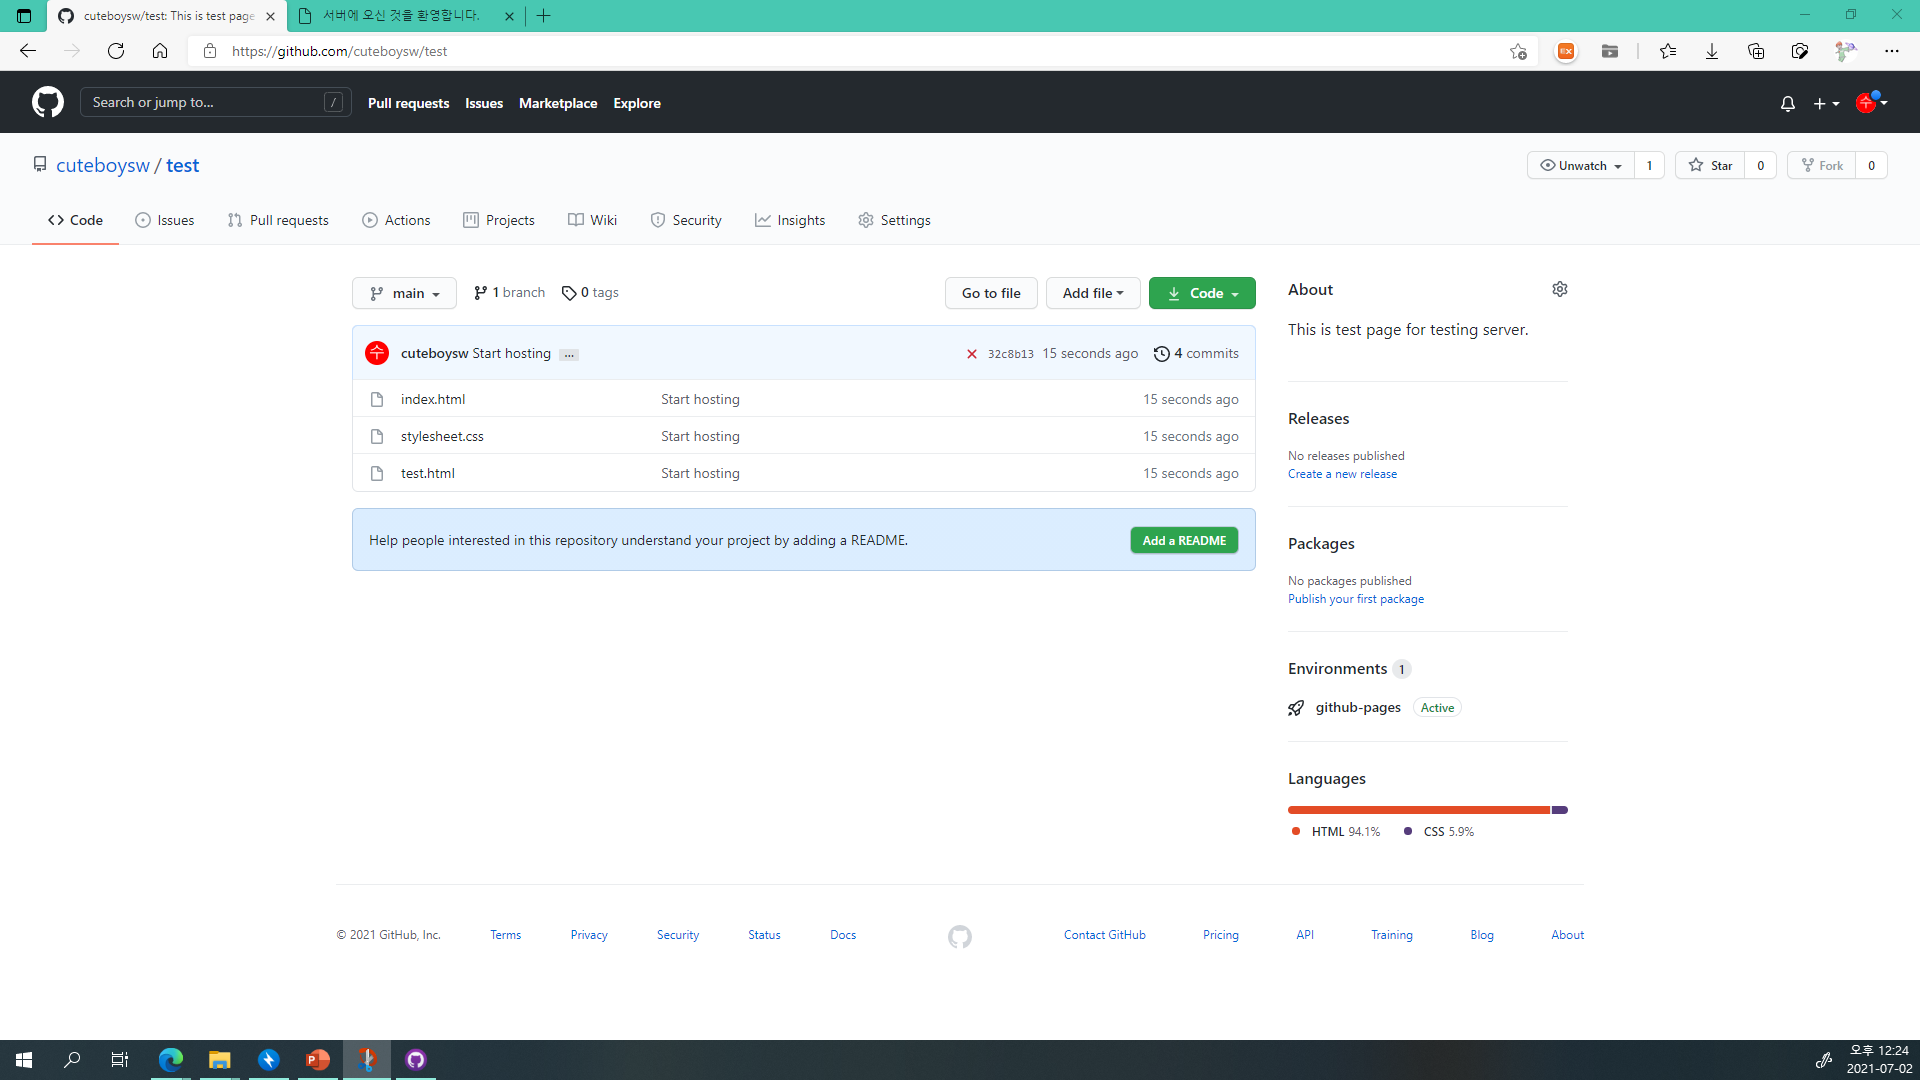This screenshot has width=1920, height=1080.
Task: Add this page to favorites
Action: [1518, 51]
